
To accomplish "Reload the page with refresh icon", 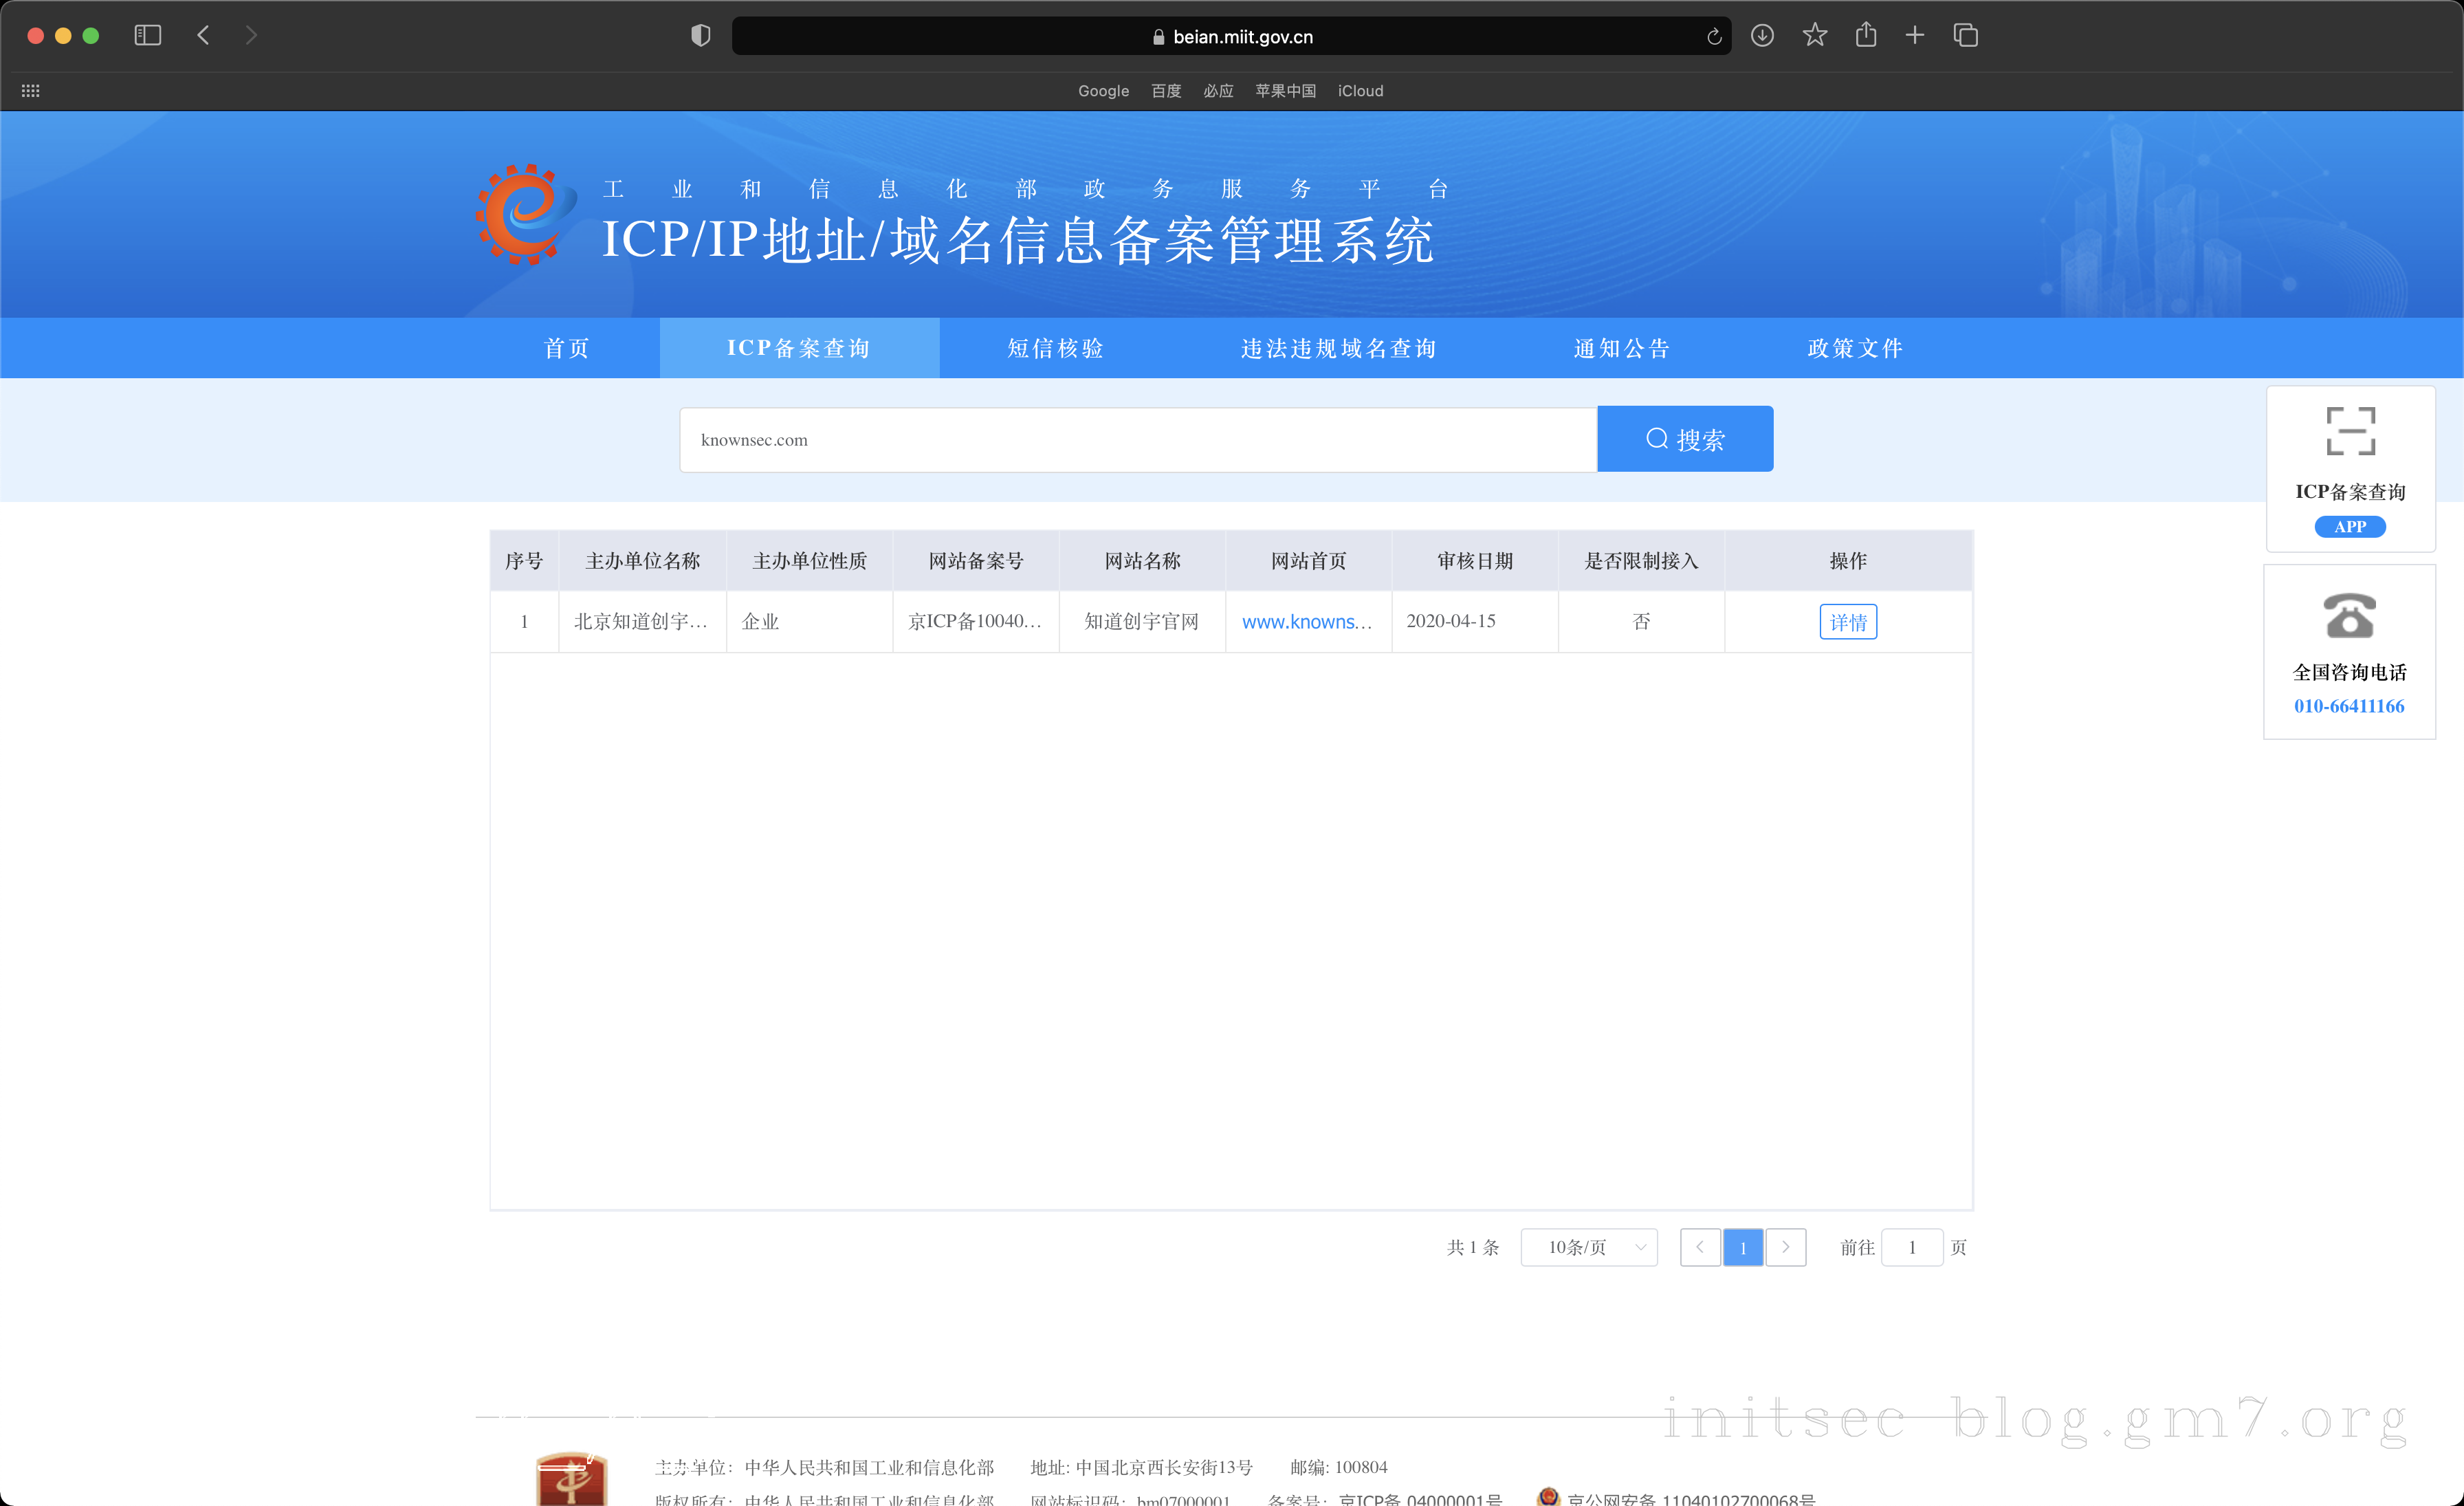I will (1713, 37).
